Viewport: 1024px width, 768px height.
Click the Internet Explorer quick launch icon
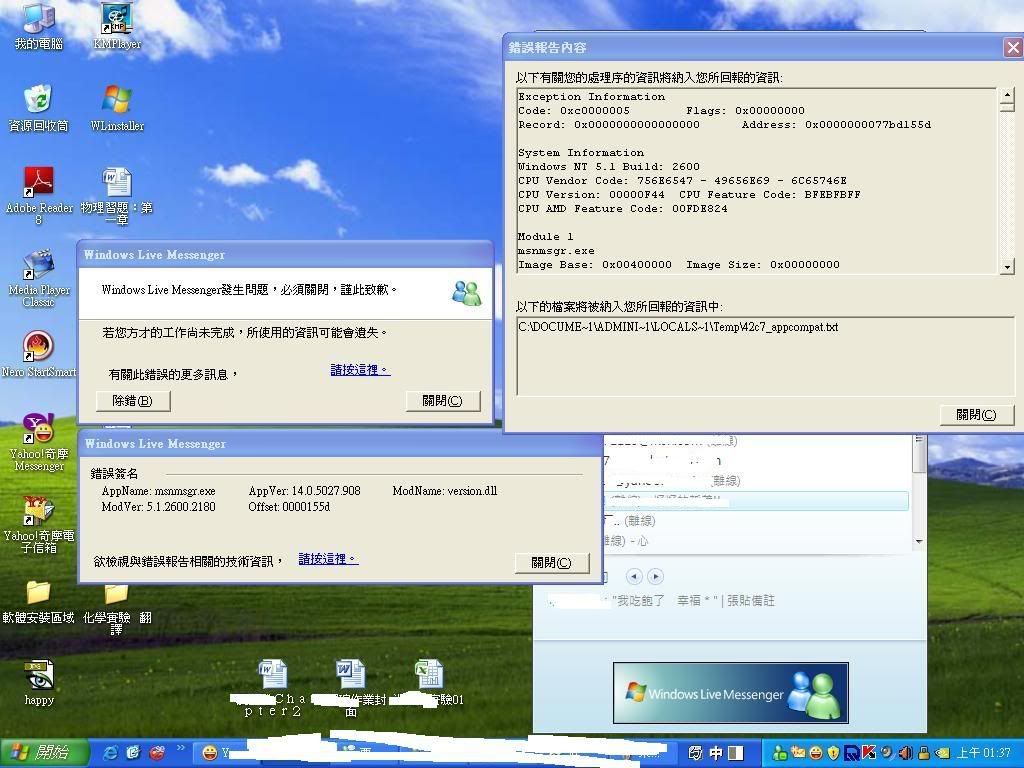[110, 753]
